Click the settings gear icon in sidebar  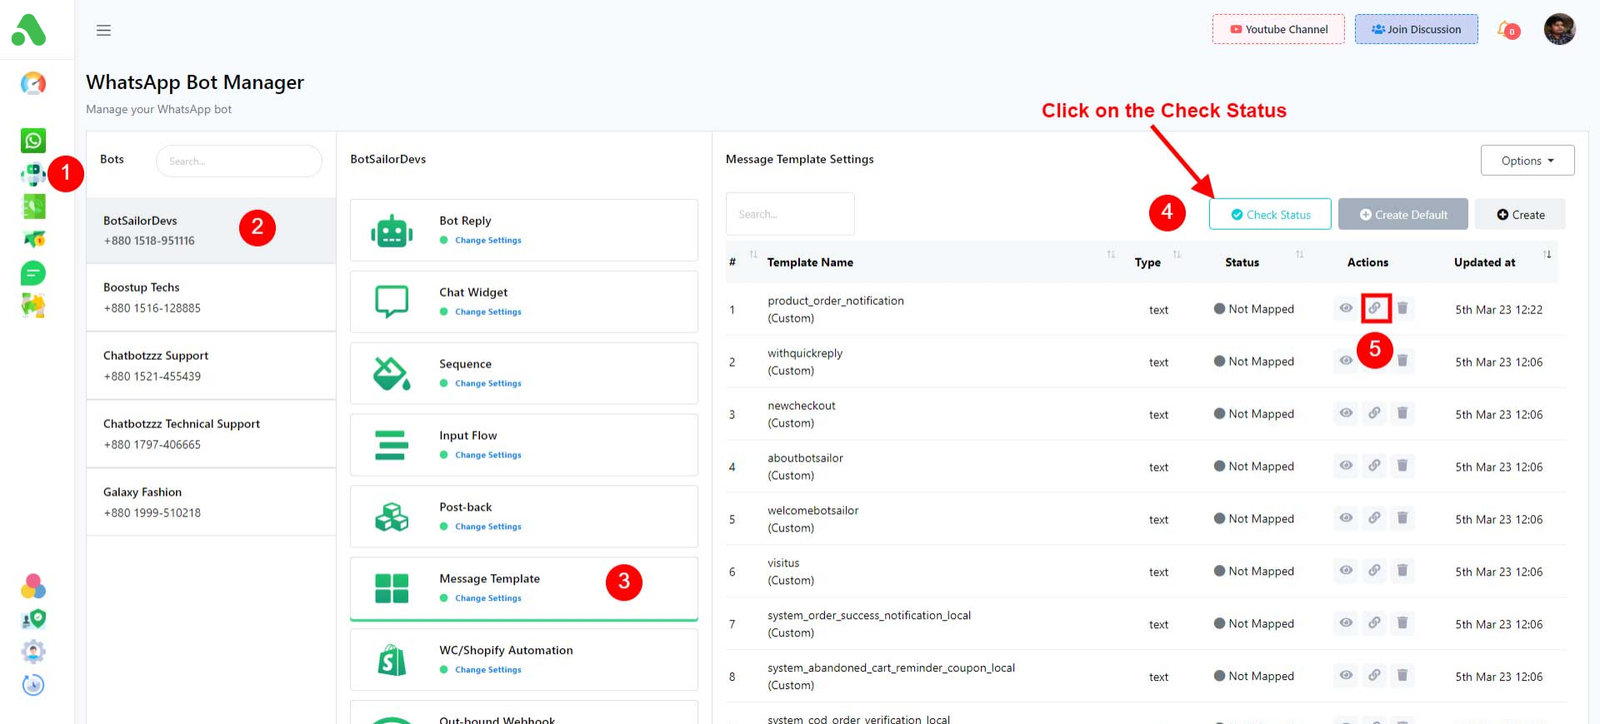(33, 652)
